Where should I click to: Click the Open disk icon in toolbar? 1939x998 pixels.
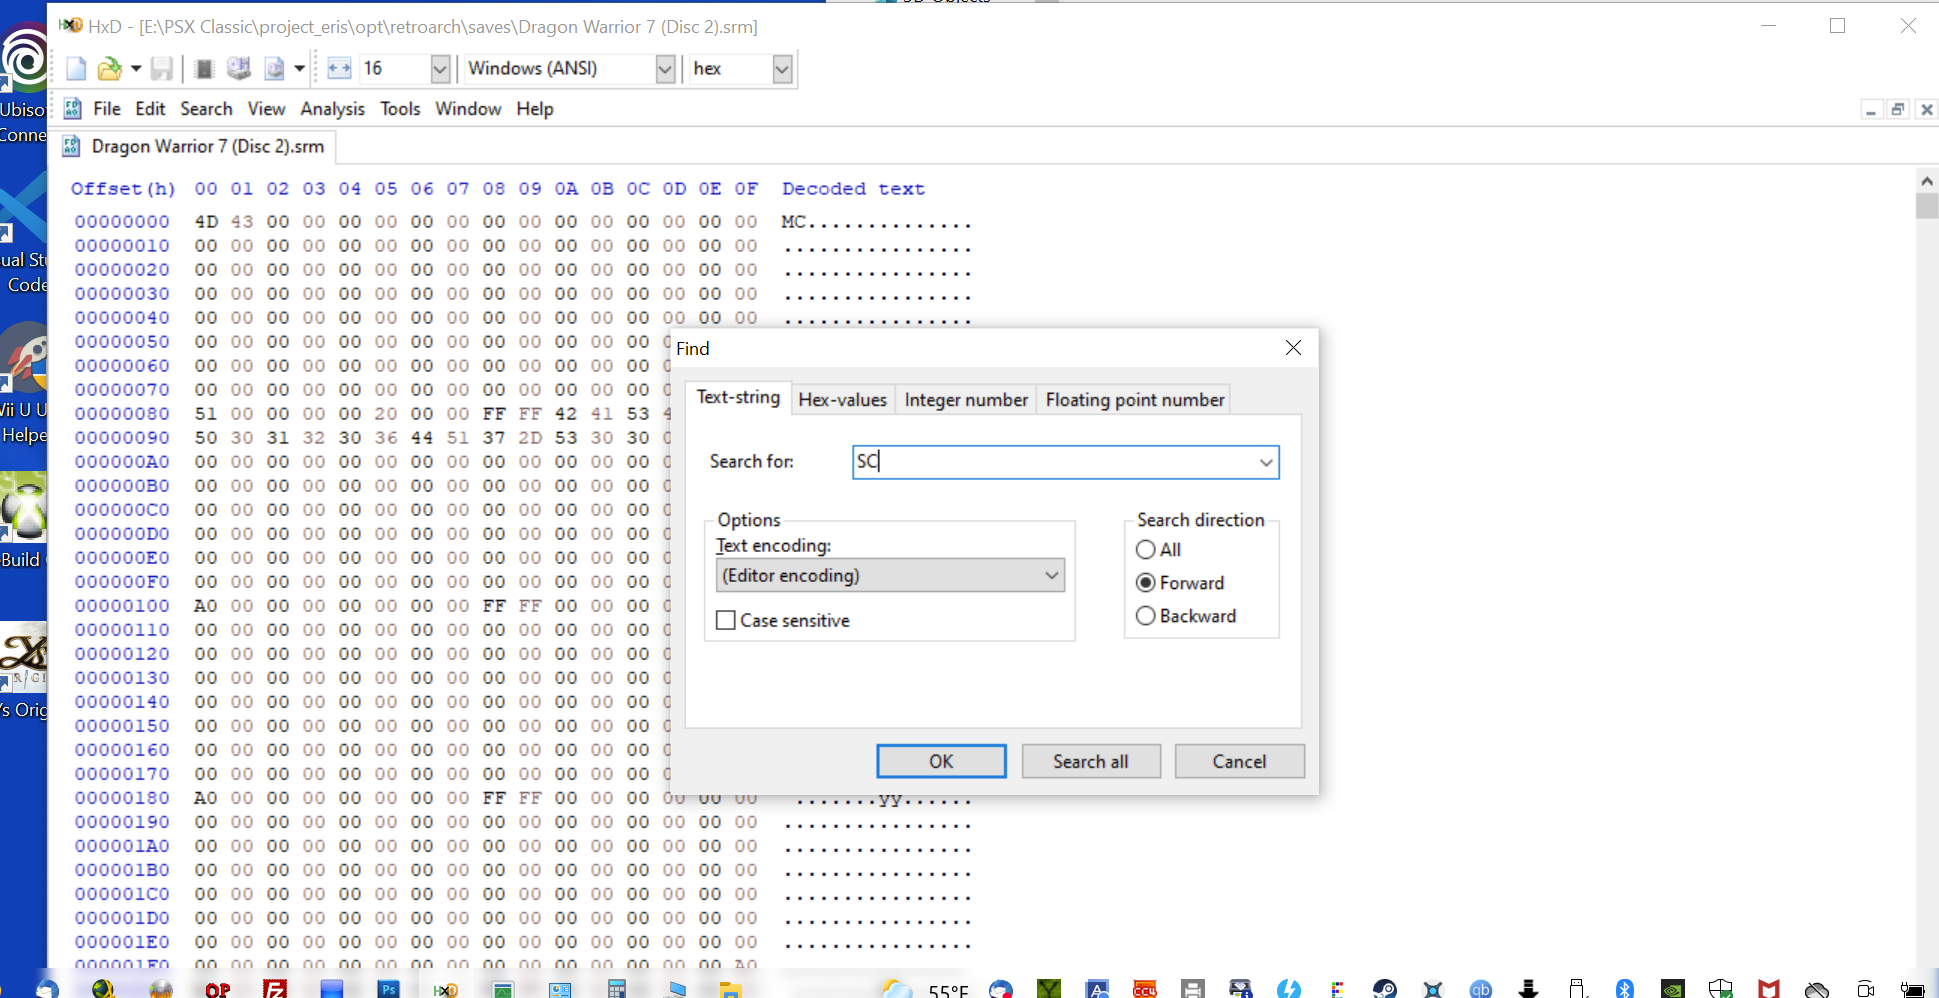tap(238, 68)
